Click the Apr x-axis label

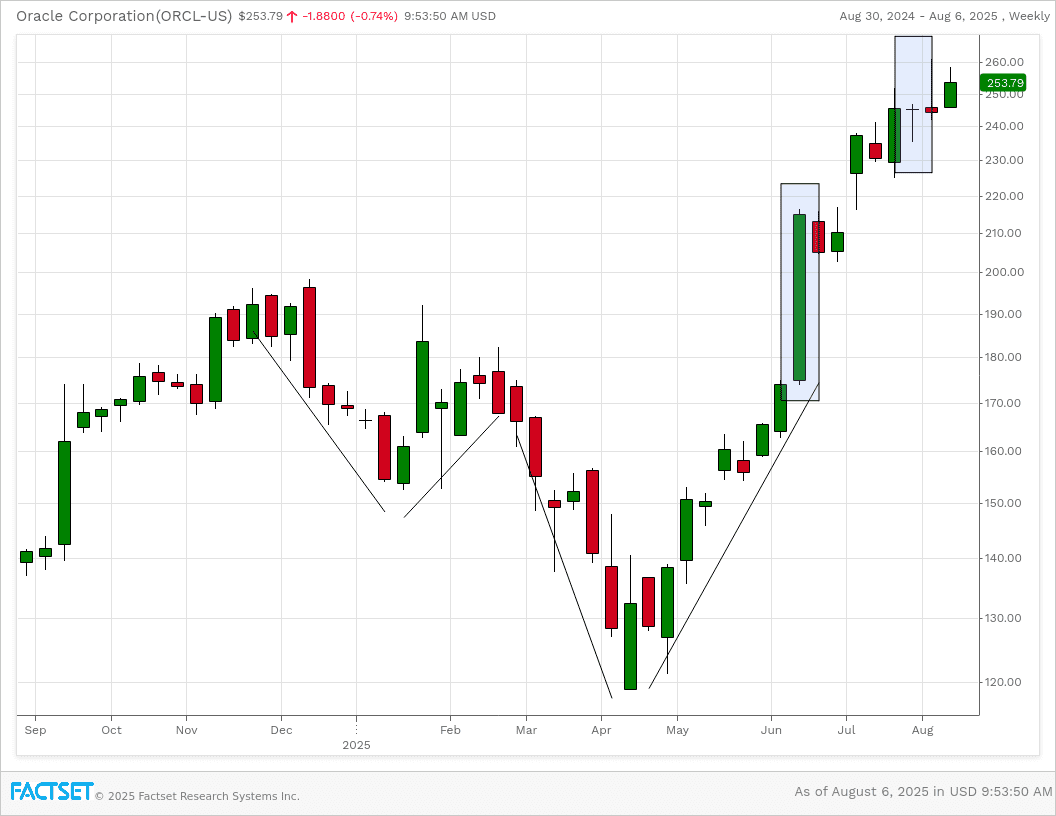tap(601, 730)
